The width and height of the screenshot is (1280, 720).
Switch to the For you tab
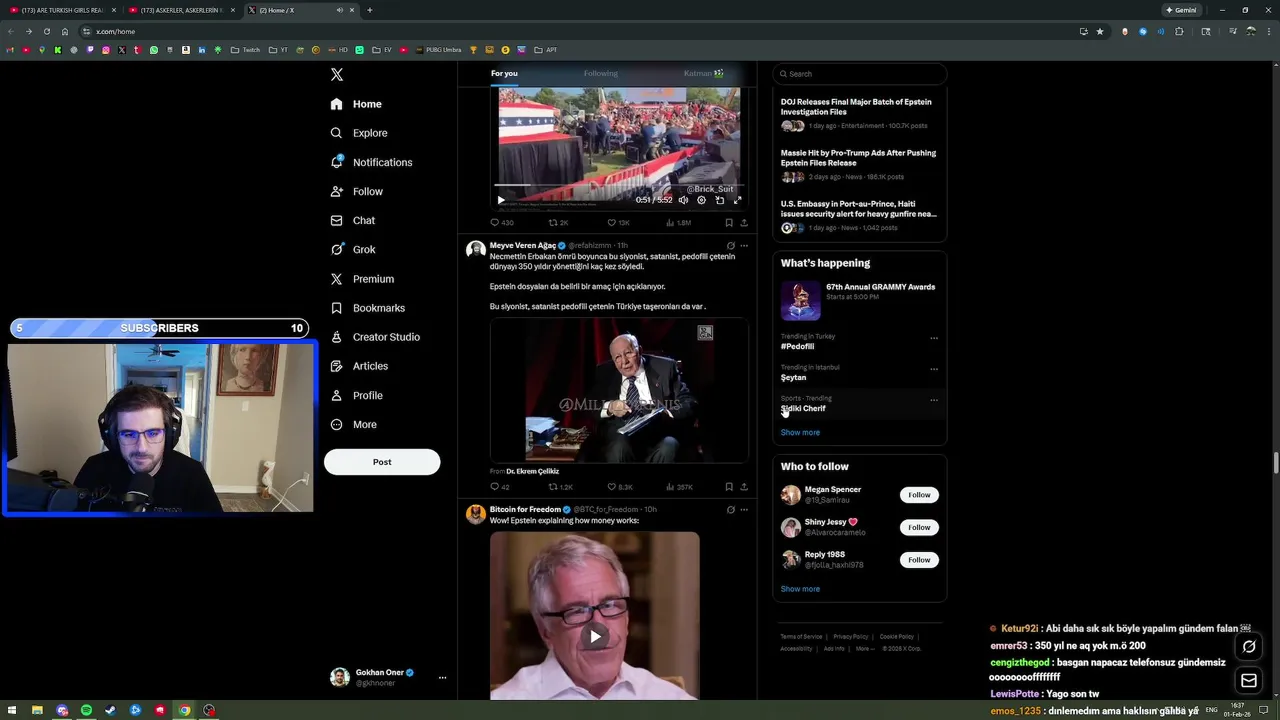[x=504, y=73]
